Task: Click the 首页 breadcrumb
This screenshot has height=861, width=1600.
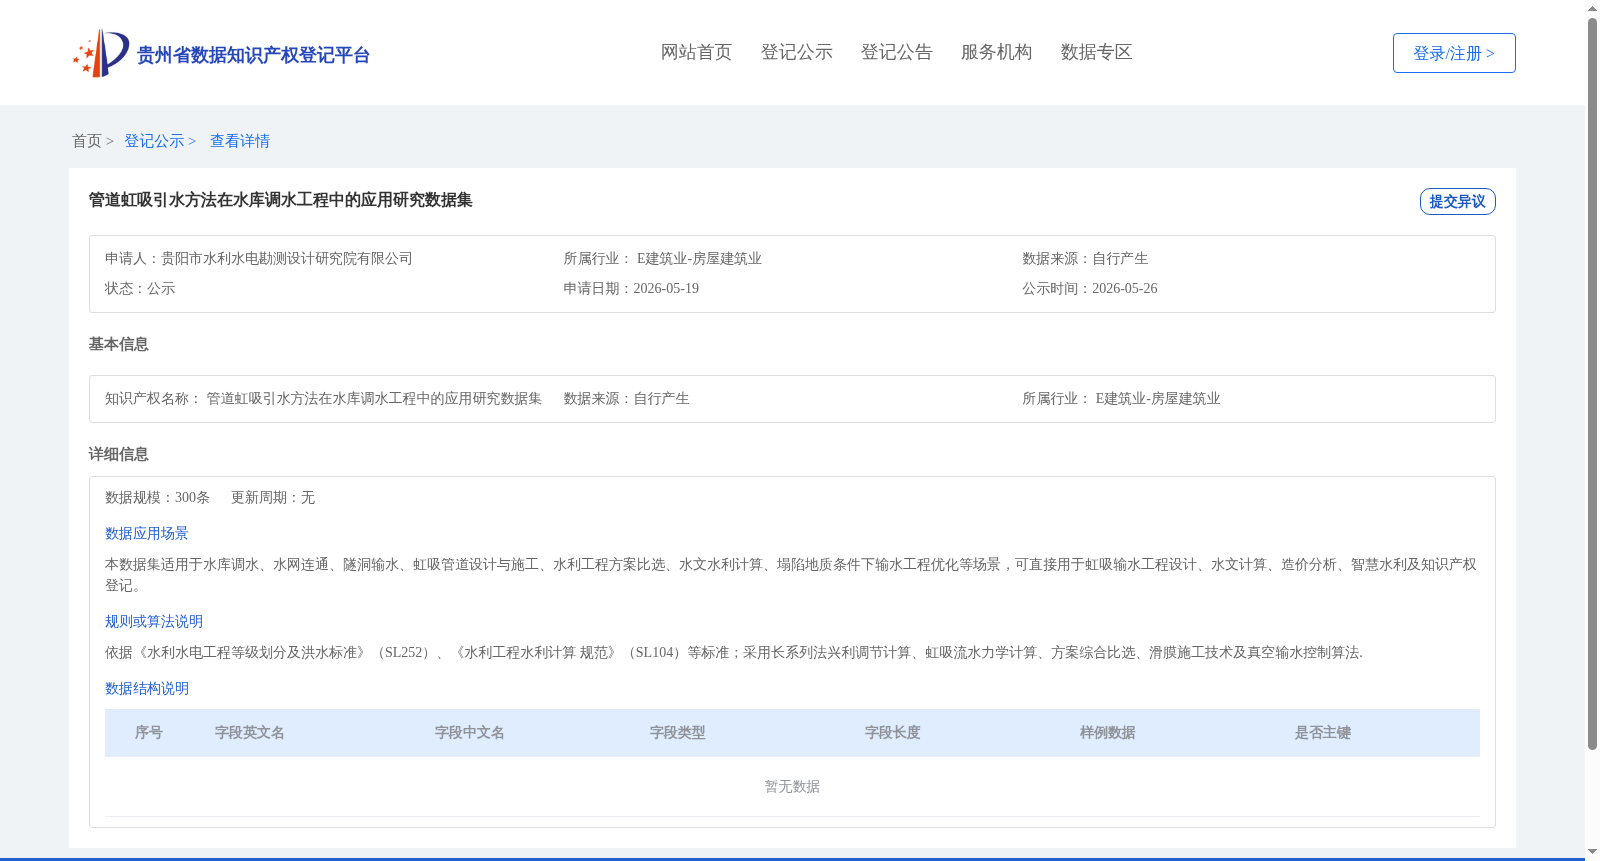Action: [87, 141]
